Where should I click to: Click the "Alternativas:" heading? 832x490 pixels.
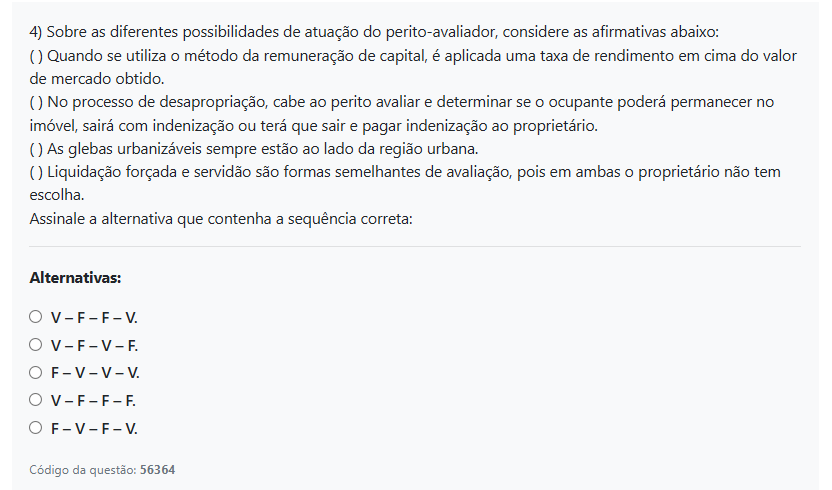point(75,277)
